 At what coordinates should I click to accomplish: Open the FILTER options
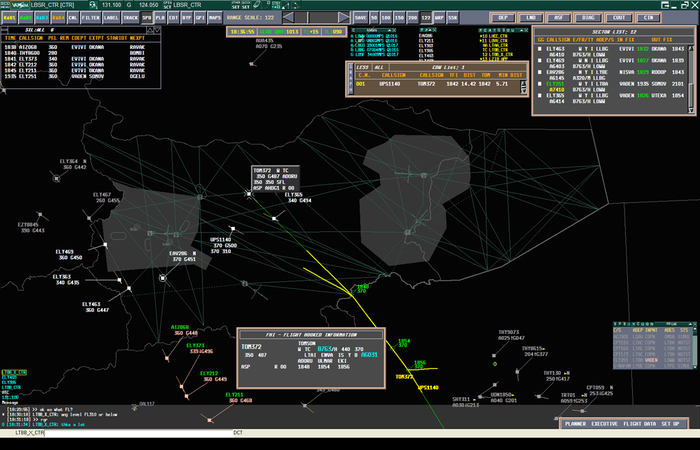coord(90,18)
